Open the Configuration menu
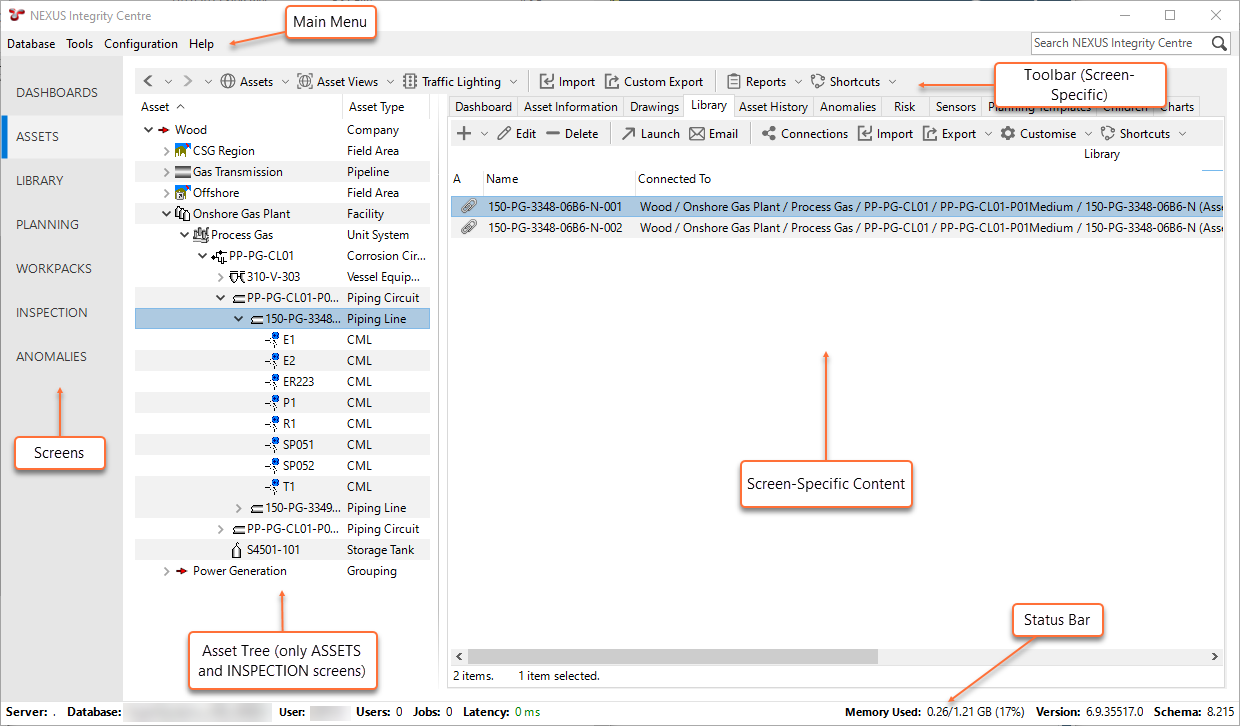This screenshot has height=726, width=1240. pyautogui.click(x=140, y=43)
